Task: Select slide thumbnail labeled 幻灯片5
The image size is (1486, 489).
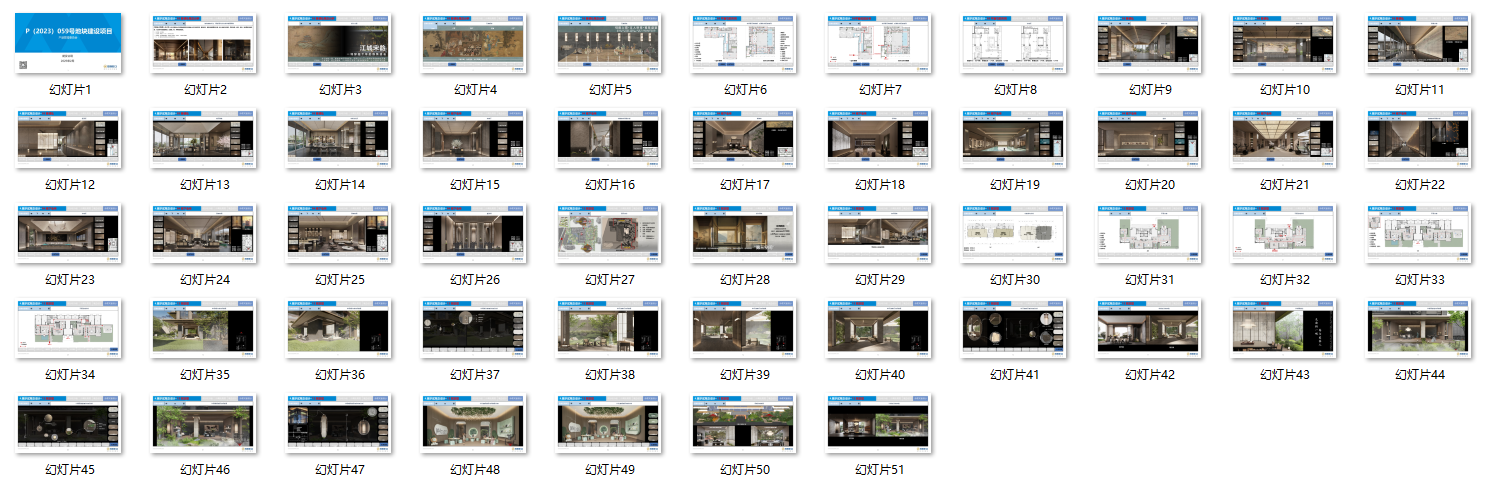Action: [609, 43]
